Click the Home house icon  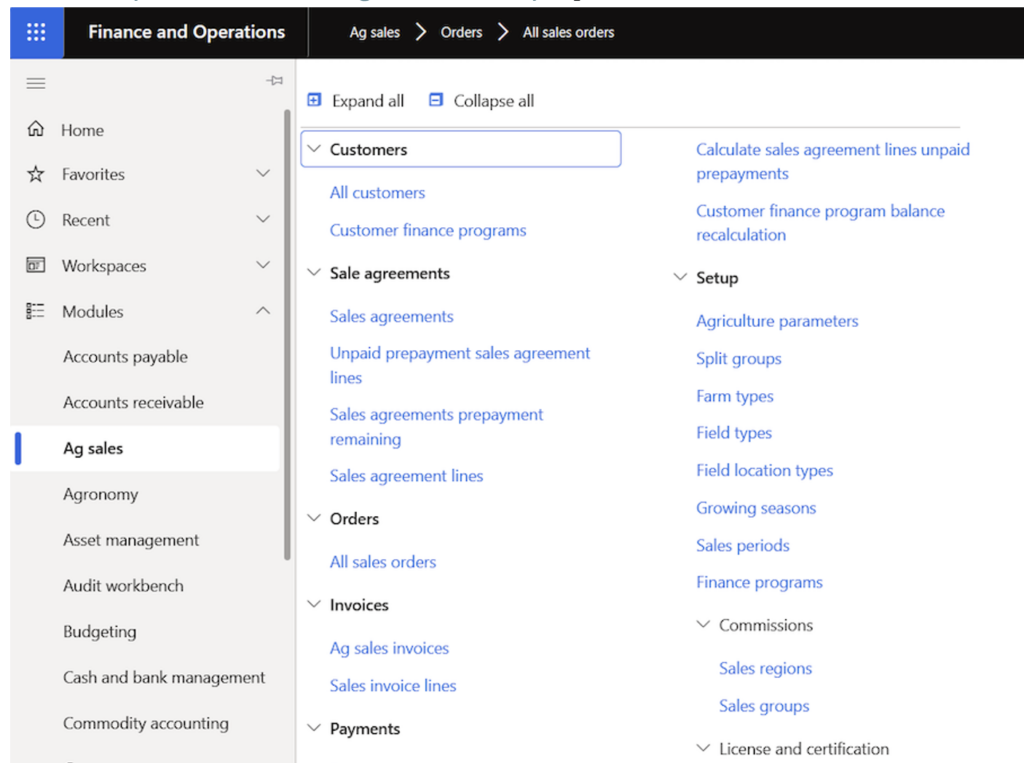click(36, 129)
